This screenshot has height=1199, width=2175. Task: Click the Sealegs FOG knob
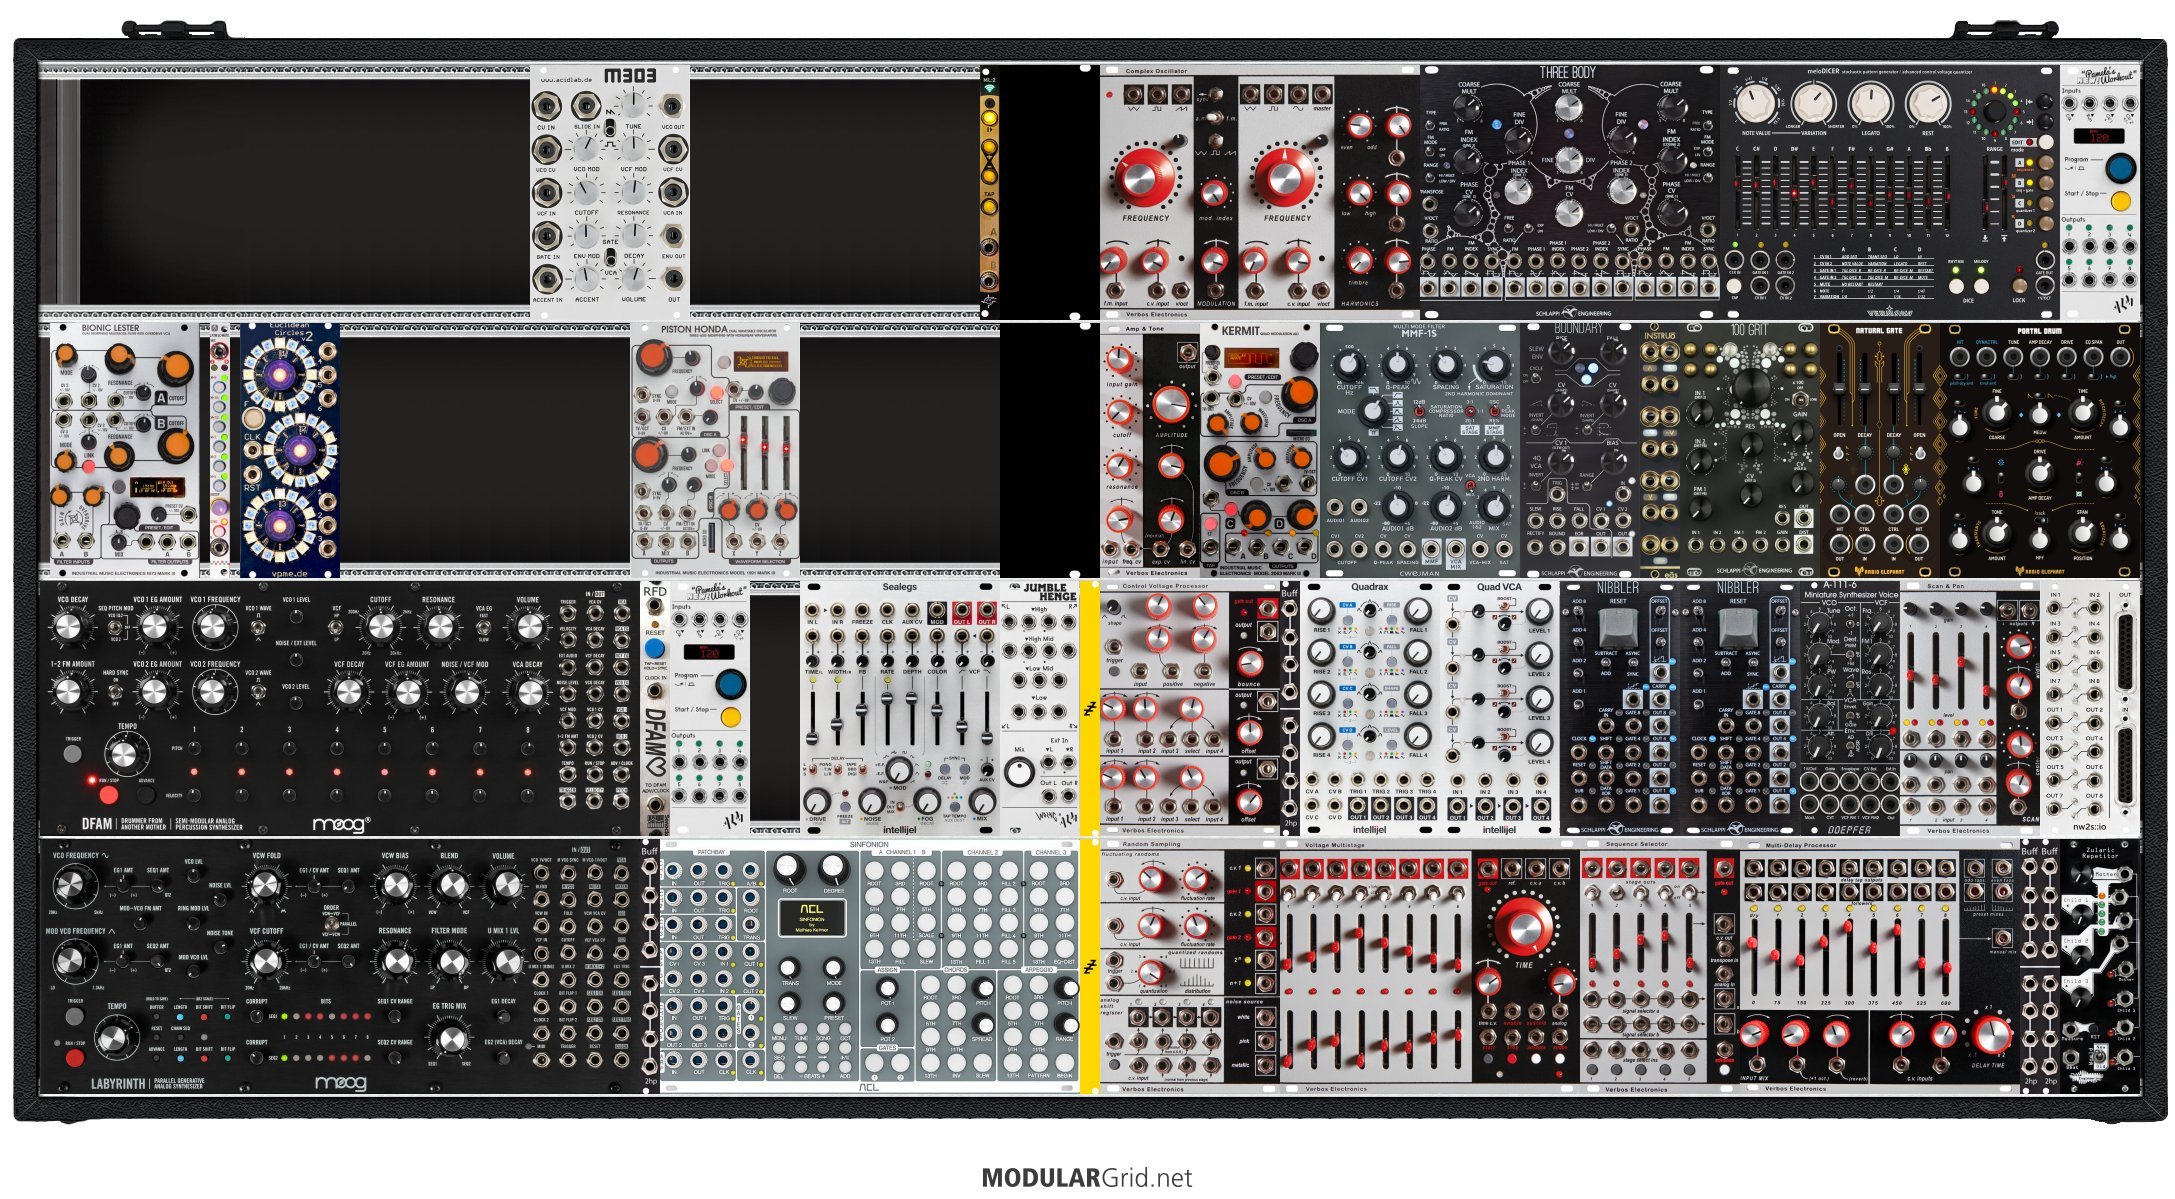[x=927, y=802]
